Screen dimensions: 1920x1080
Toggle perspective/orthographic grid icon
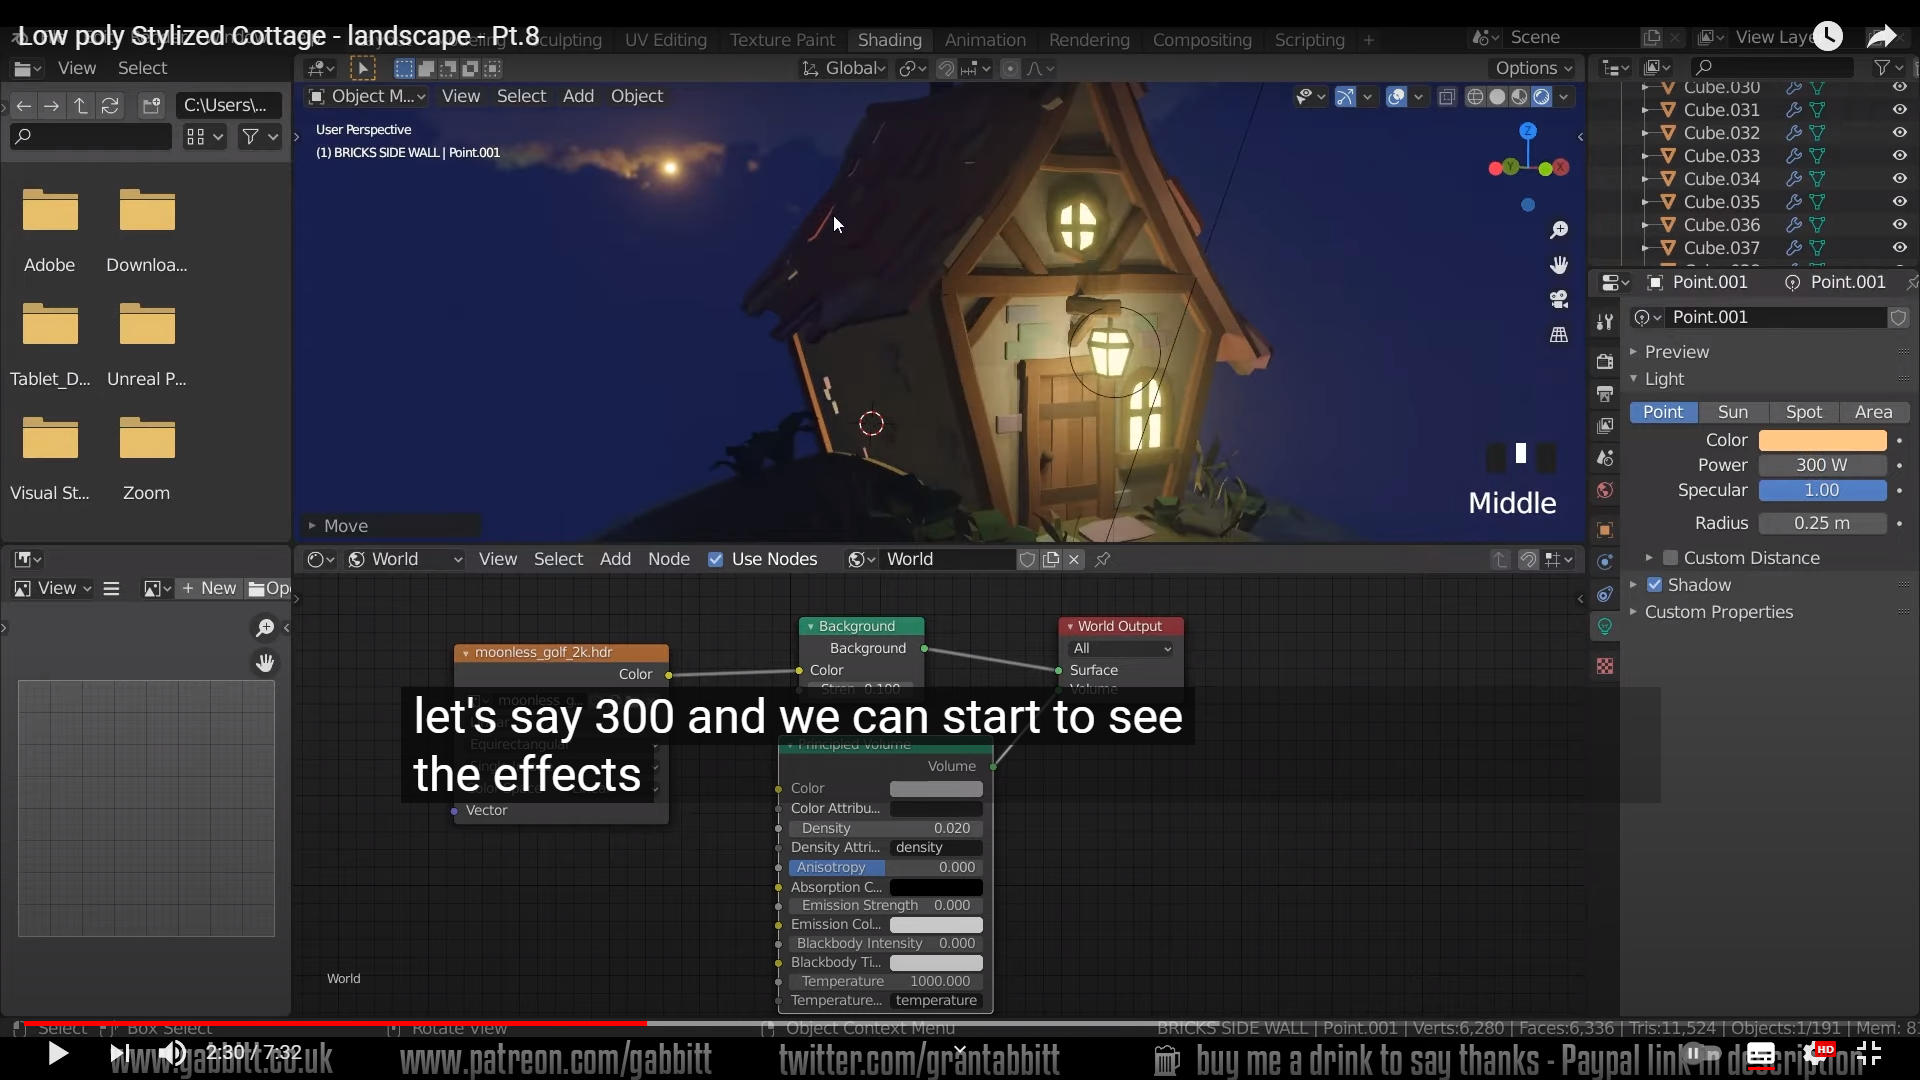(x=1558, y=335)
